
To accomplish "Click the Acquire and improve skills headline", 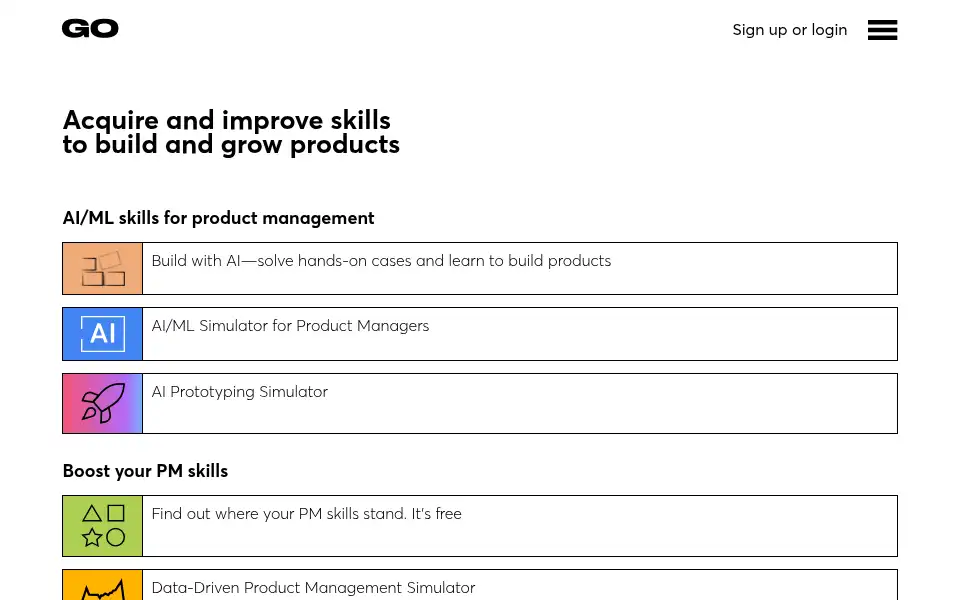I will click(x=231, y=132).
